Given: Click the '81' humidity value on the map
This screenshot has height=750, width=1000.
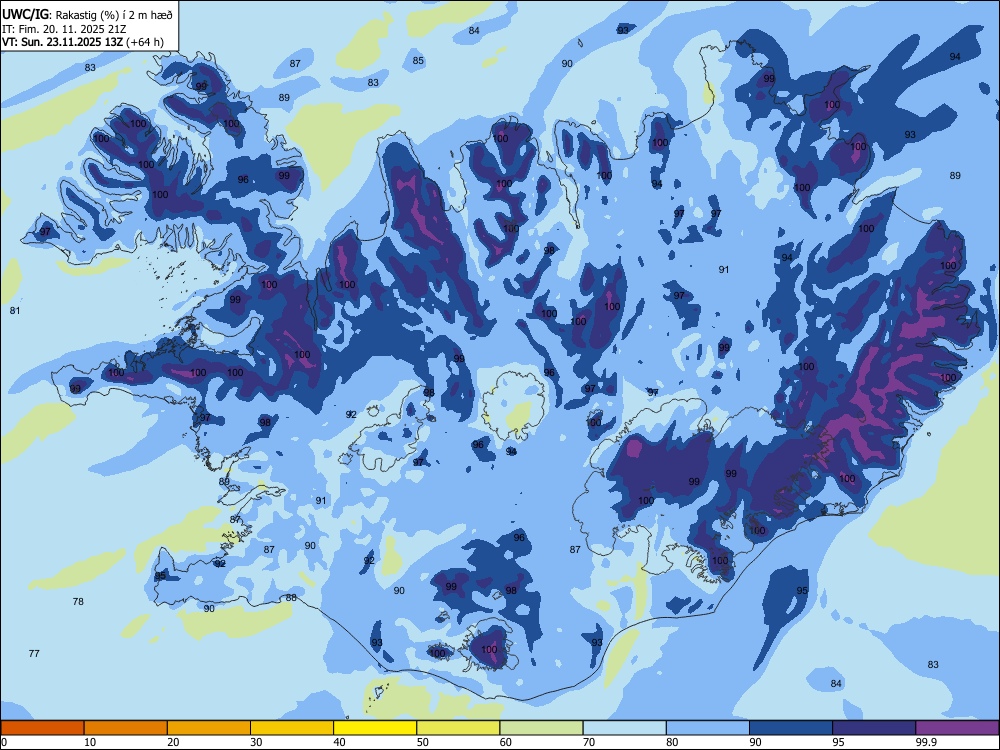Looking at the screenshot, I should (x=15, y=311).
